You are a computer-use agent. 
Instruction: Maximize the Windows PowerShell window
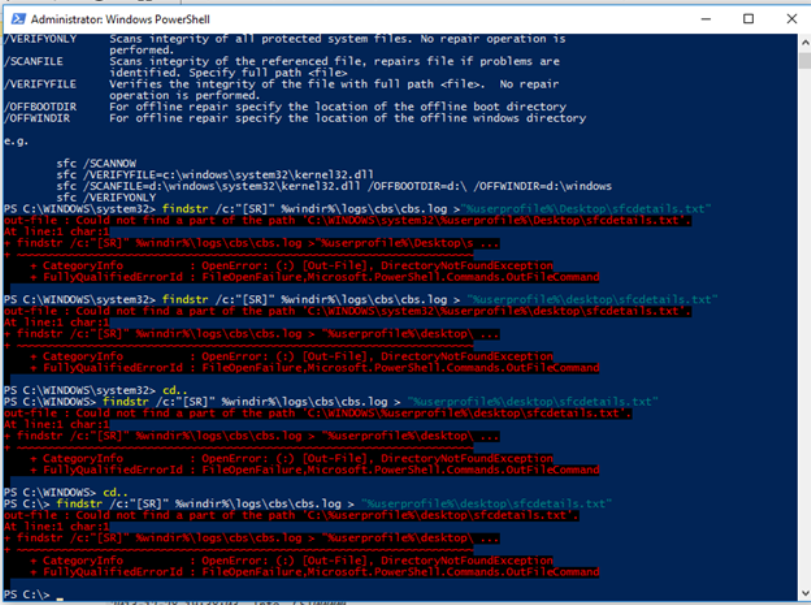point(748,19)
